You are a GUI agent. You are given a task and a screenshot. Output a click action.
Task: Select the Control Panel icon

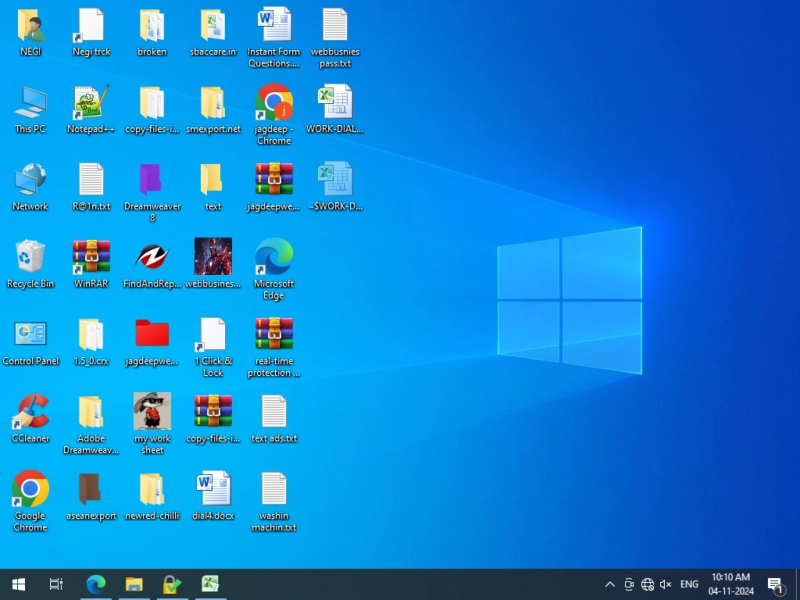[30, 335]
